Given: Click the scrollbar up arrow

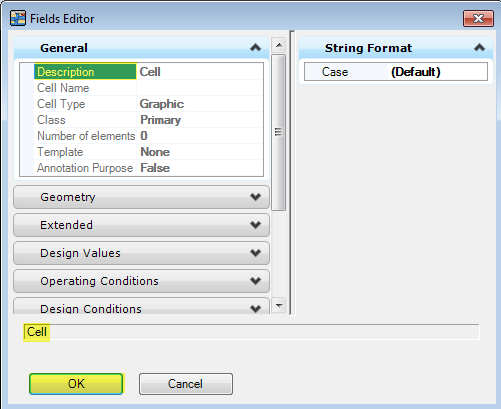Looking at the screenshot, I should pos(279,45).
